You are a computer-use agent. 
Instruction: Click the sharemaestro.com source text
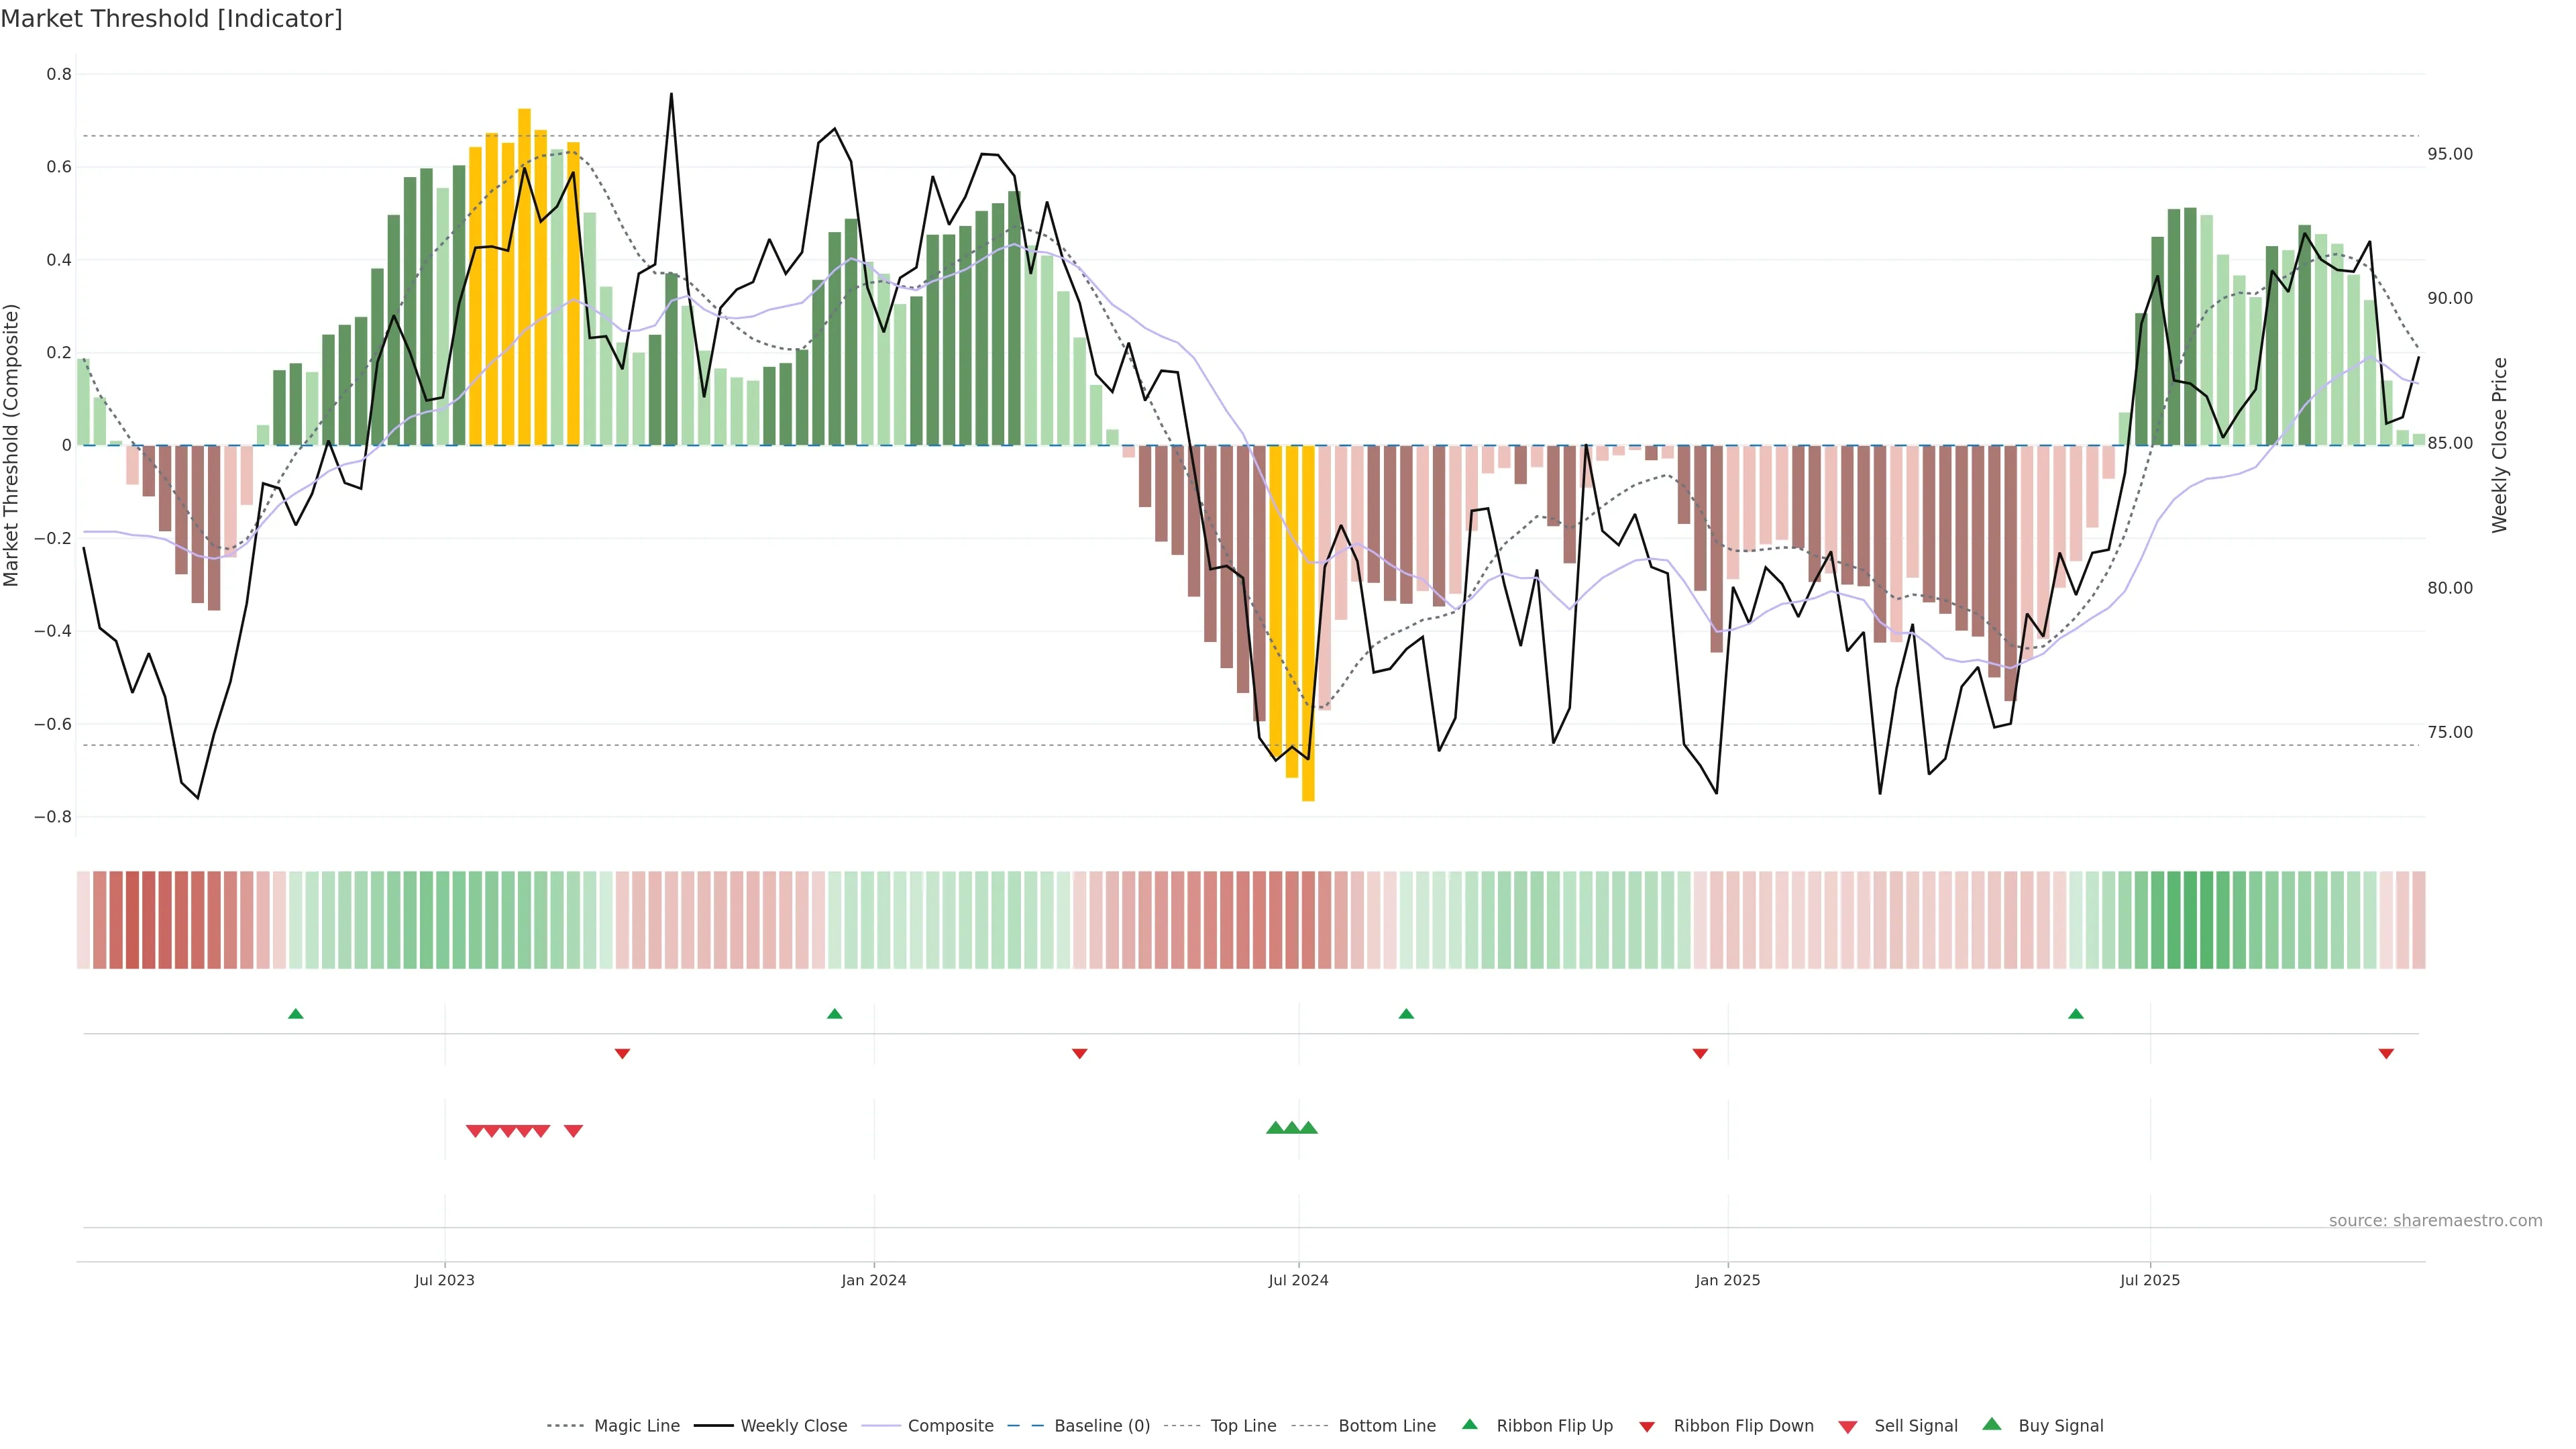tap(2435, 1221)
